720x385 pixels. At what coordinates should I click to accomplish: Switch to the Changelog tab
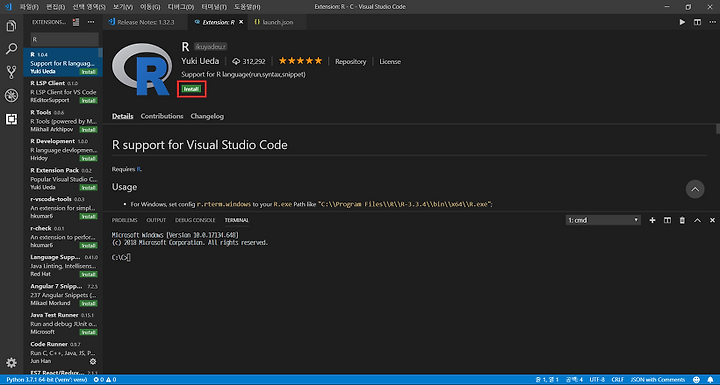click(207, 116)
